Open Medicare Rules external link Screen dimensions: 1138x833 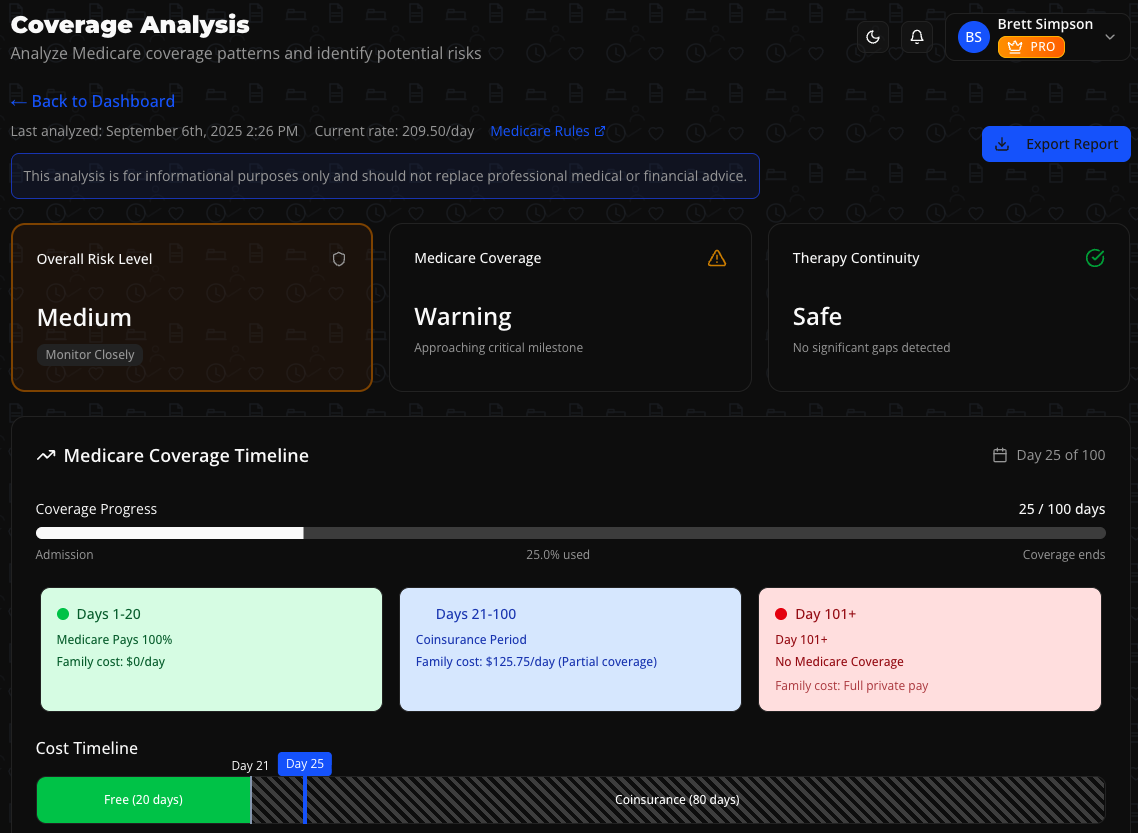547,131
